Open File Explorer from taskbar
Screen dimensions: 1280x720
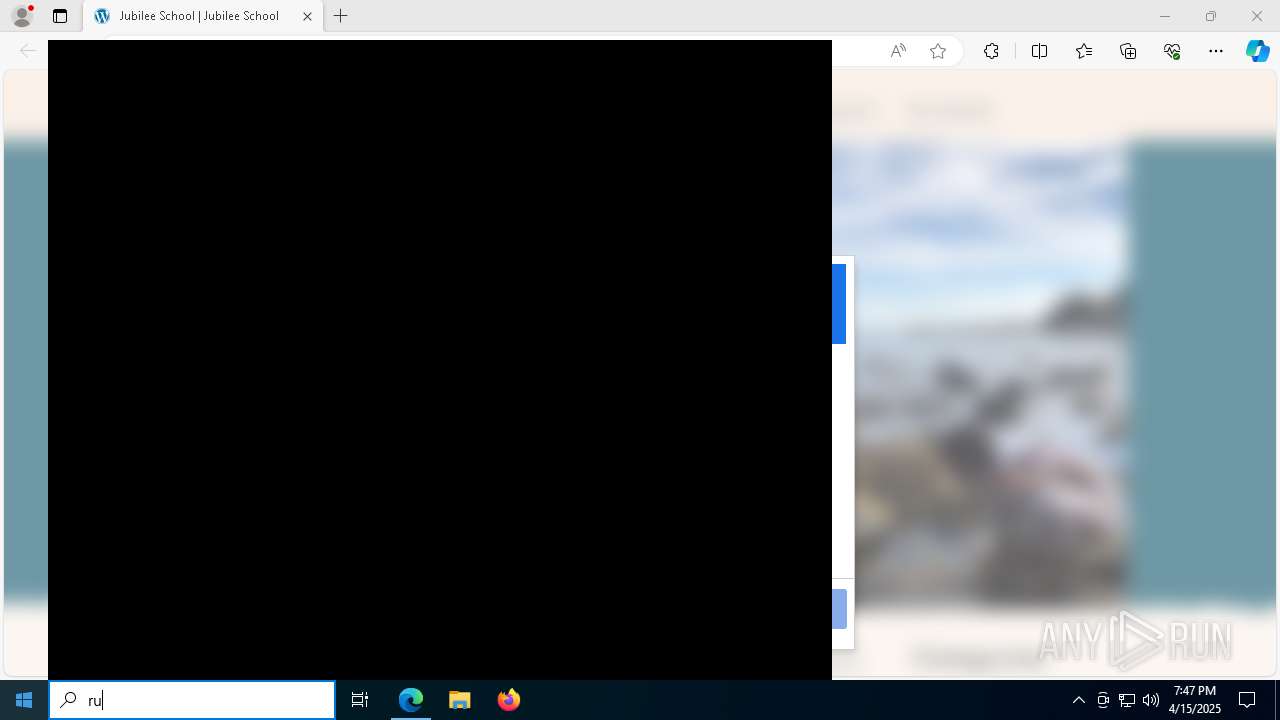pos(460,700)
